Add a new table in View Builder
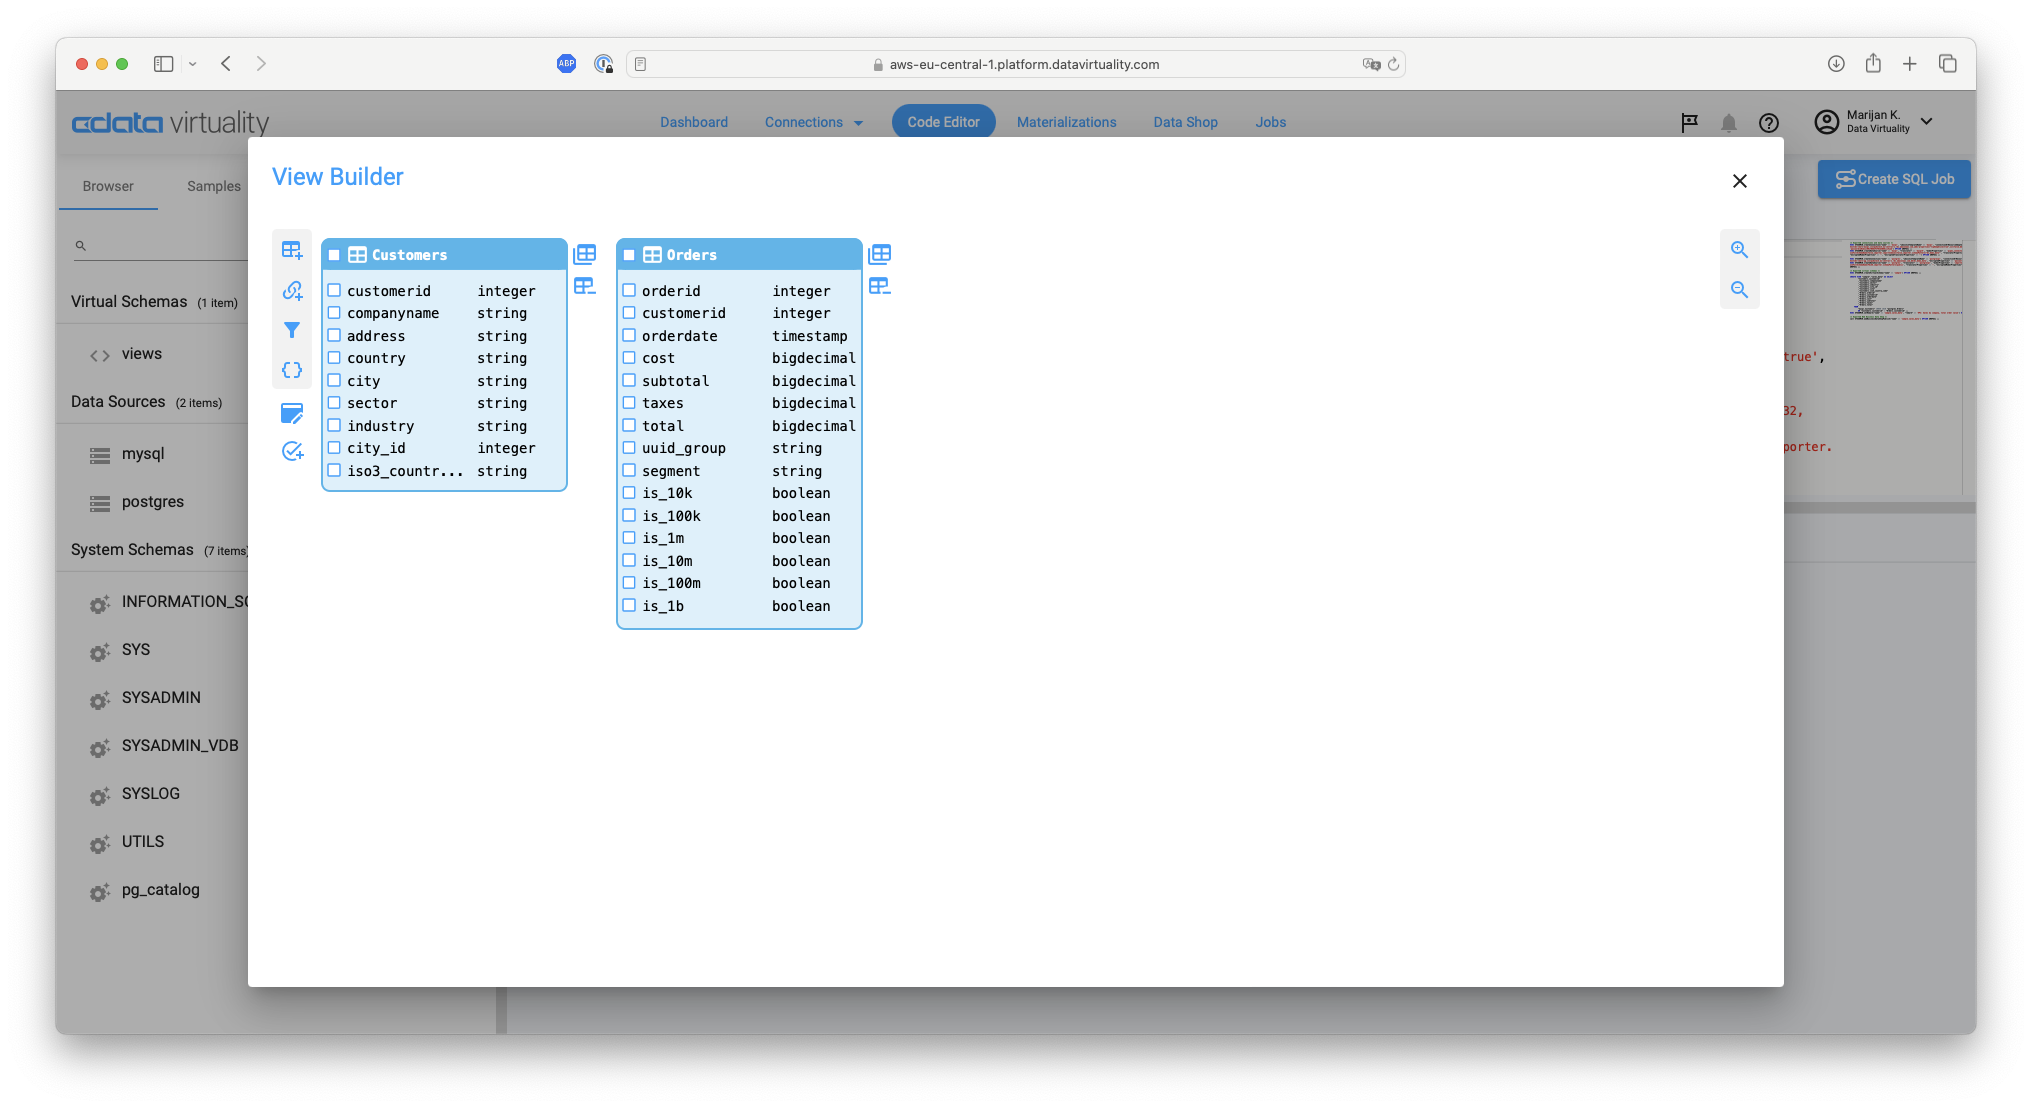 click(x=292, y=250)
